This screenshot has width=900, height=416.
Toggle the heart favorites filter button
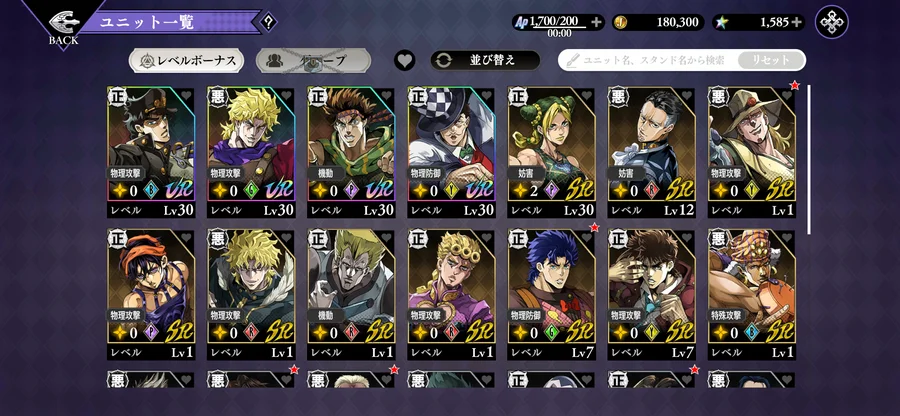point(405,60)
